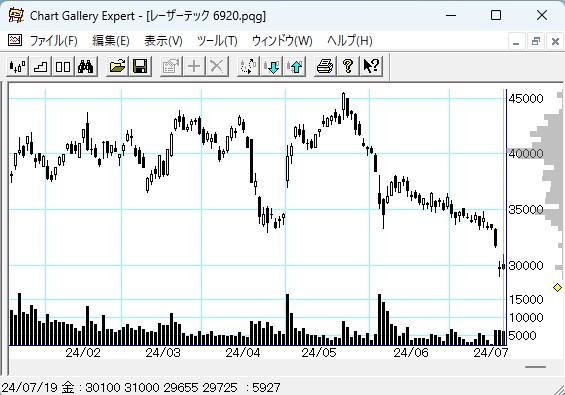Choose the two-pane layout toolbar icon
565x395 pixels.
click(63, 66)
